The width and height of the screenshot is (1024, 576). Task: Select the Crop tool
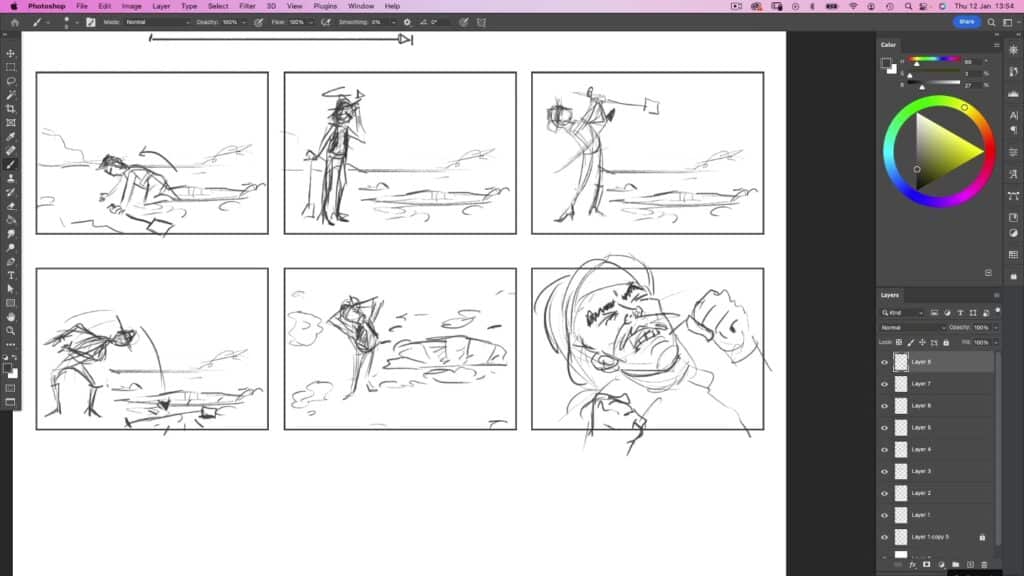click(x=11, y=108)
